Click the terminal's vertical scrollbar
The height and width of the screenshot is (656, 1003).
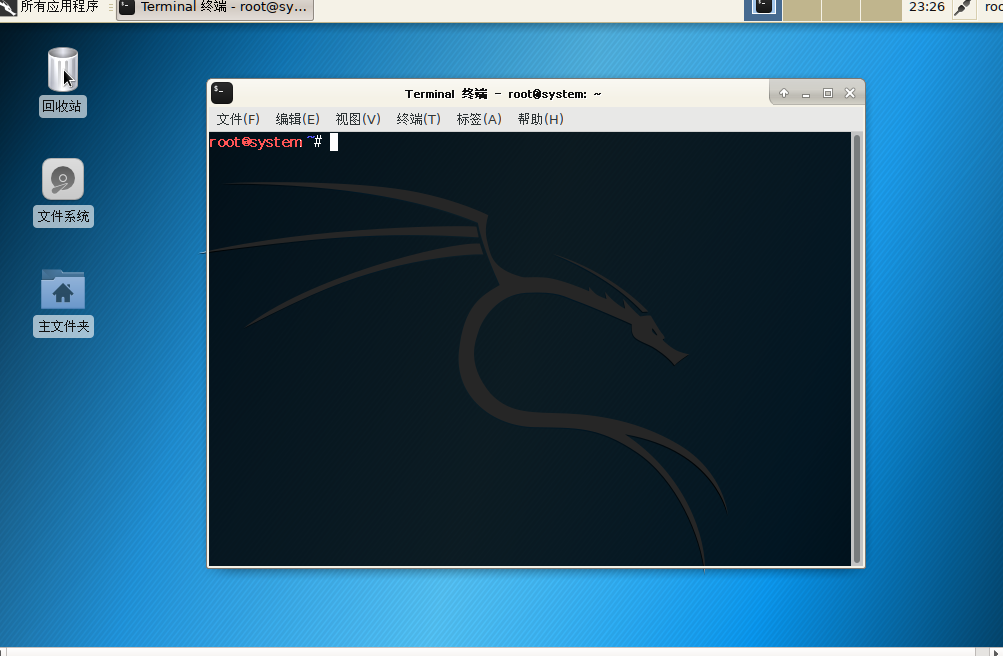point(857,348)
